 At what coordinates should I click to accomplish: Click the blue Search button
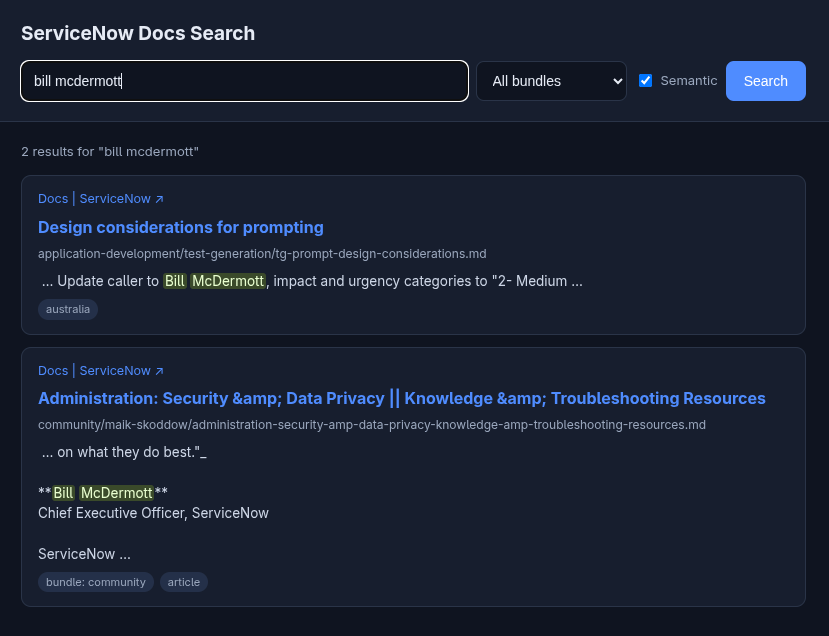click(766, 81)
